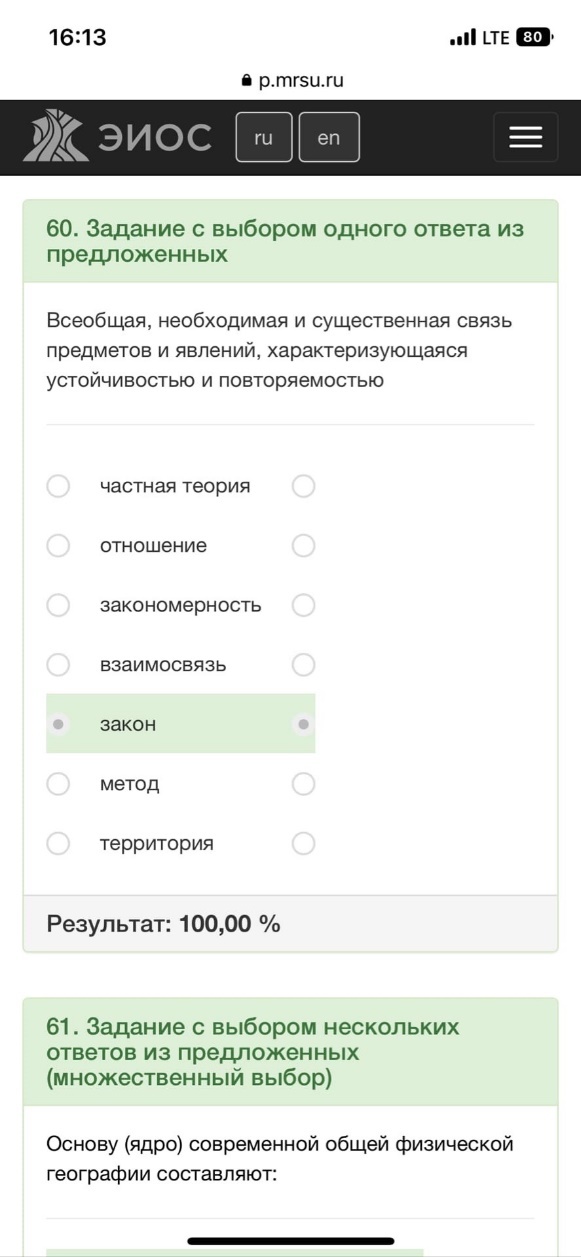Select the left radio for отношение

tap(59, 546)
